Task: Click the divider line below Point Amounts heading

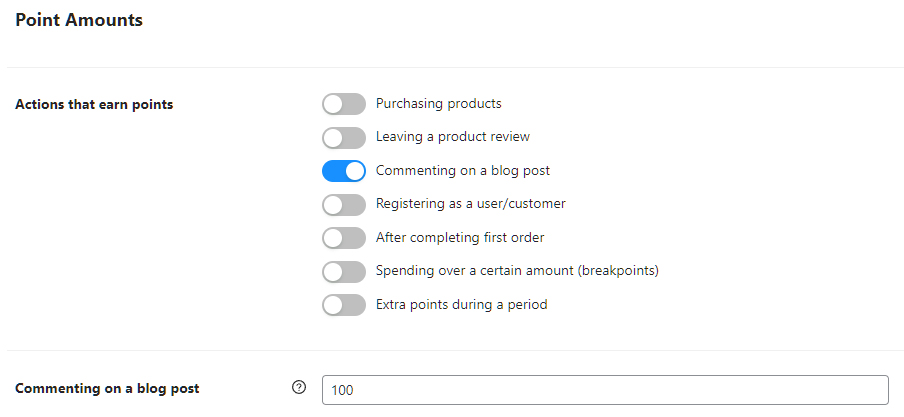Action: coord(452,68)
